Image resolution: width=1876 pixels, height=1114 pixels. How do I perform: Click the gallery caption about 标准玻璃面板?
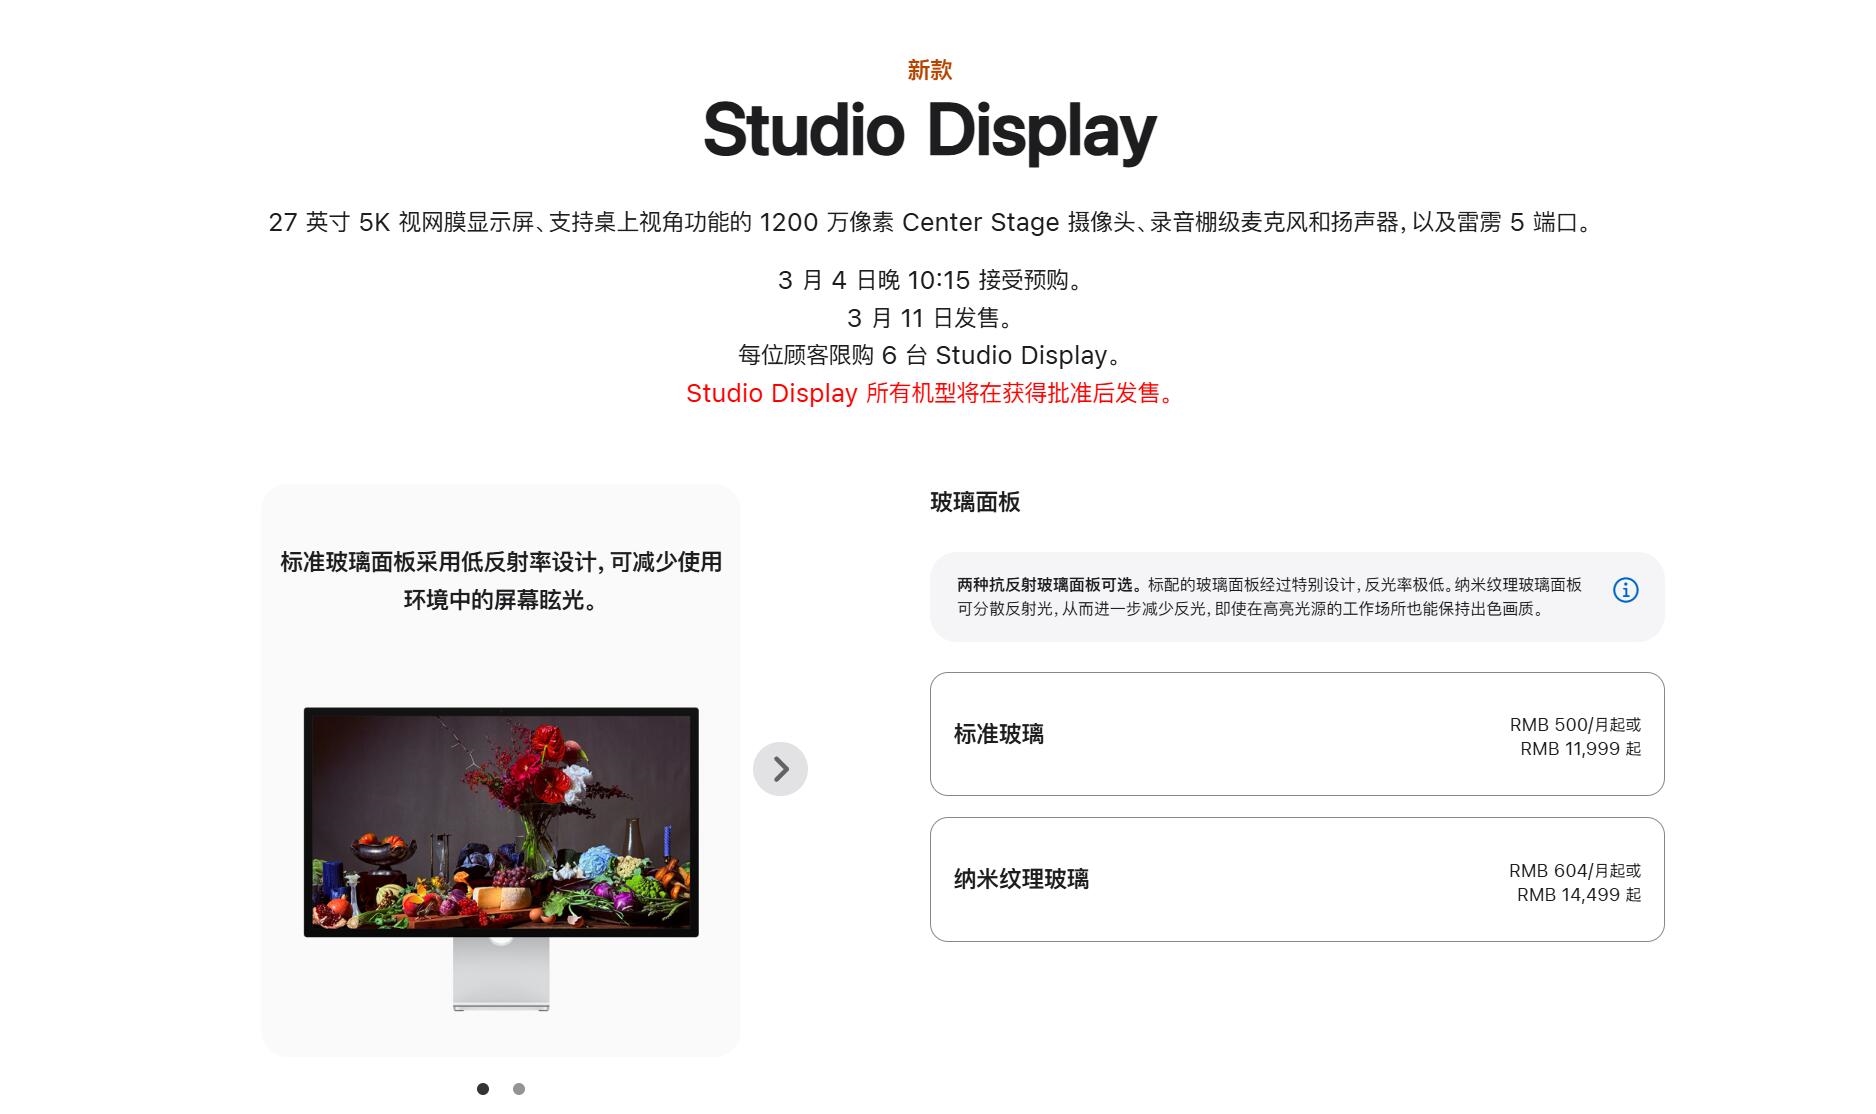click(x=501, y=581)
